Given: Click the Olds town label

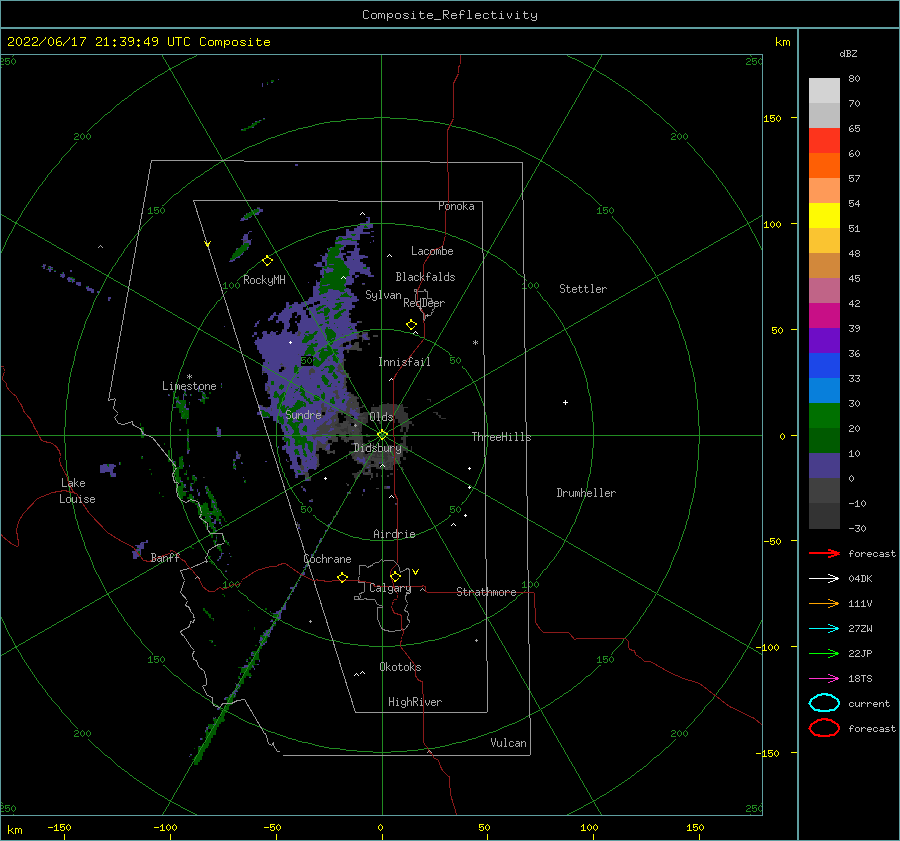Looking at the screenshot, I should 381,417.
